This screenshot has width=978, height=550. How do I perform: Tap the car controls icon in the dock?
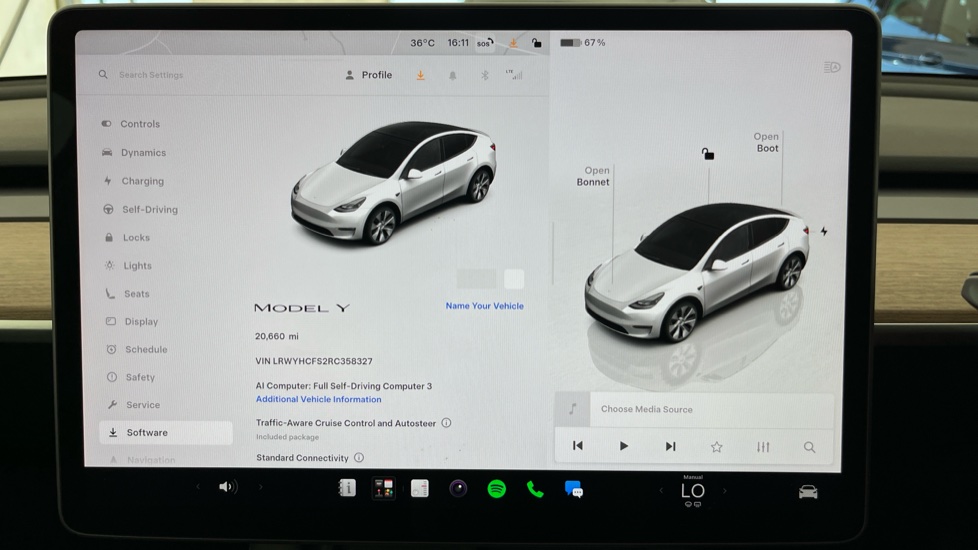[x=808, y=492]
